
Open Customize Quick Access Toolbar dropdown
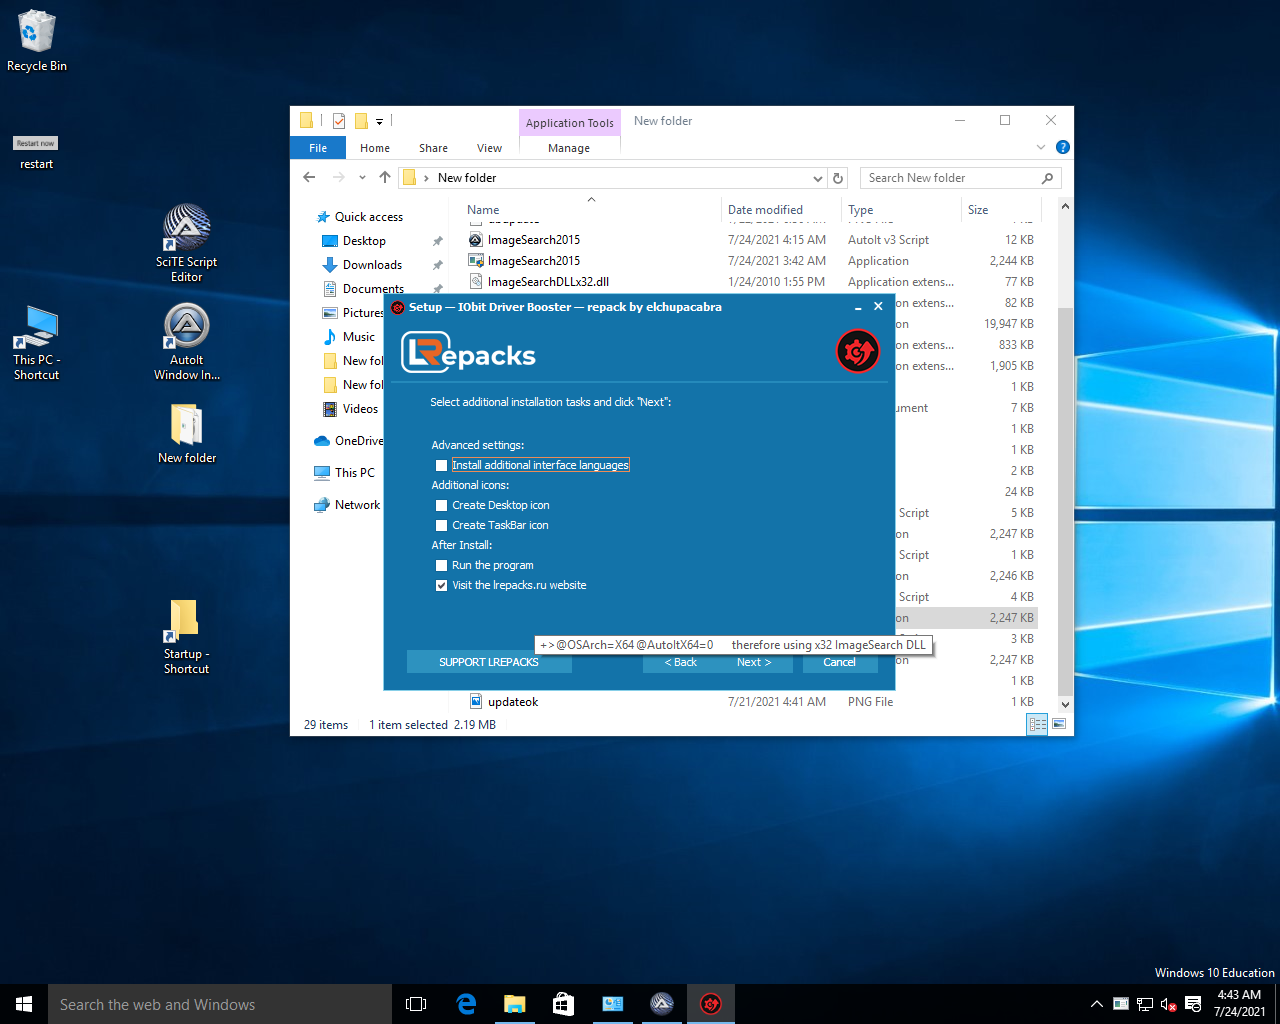click(380, 122)
